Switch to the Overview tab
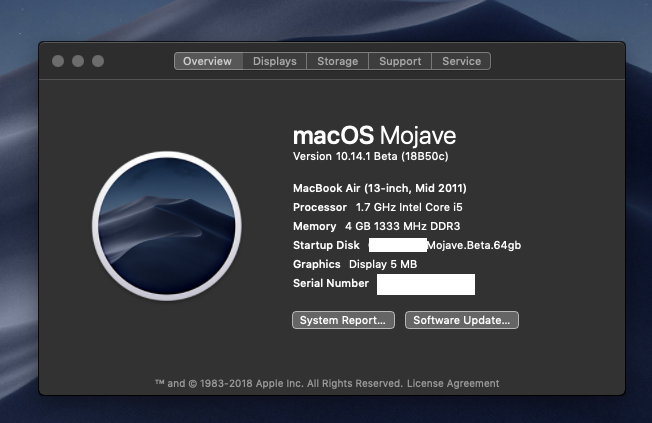Screen dimensions: 652x423 (x=208, y=61)
